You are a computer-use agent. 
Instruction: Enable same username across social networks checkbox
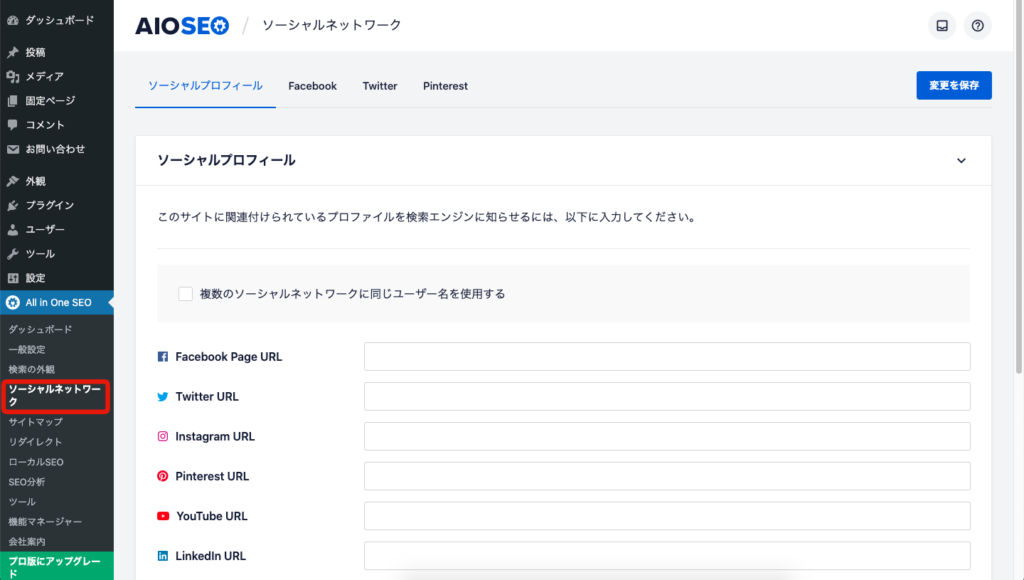[185, 294]
